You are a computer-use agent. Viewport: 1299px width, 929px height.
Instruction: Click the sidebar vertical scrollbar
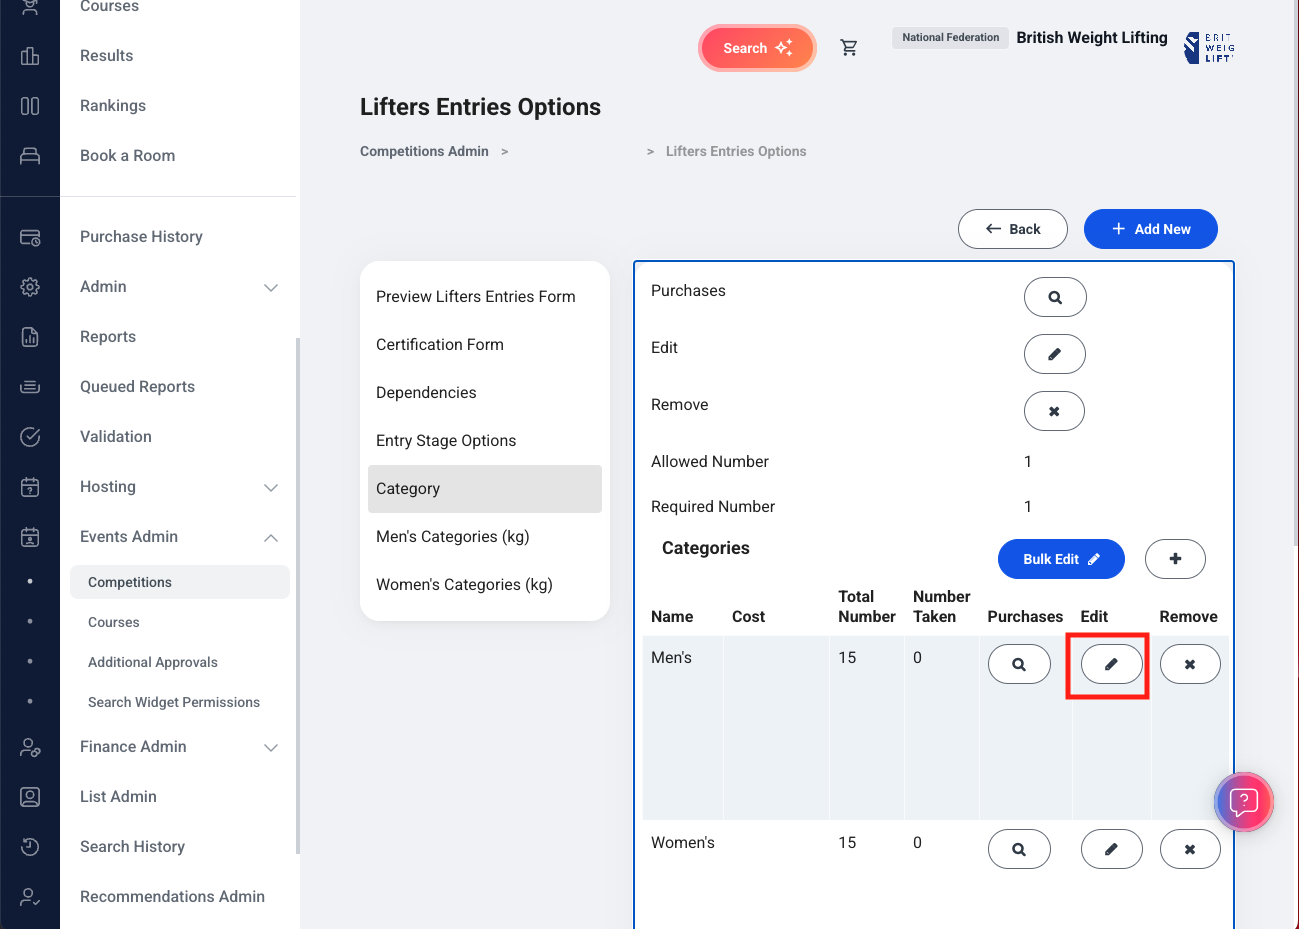(x=297, y=595)
